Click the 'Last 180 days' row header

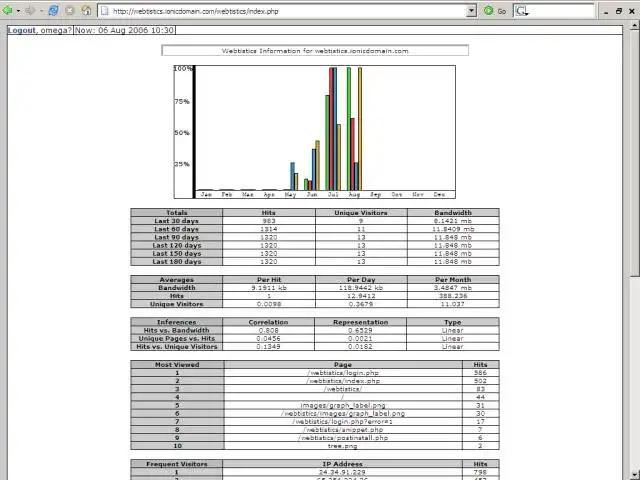[x=176, y=262]
